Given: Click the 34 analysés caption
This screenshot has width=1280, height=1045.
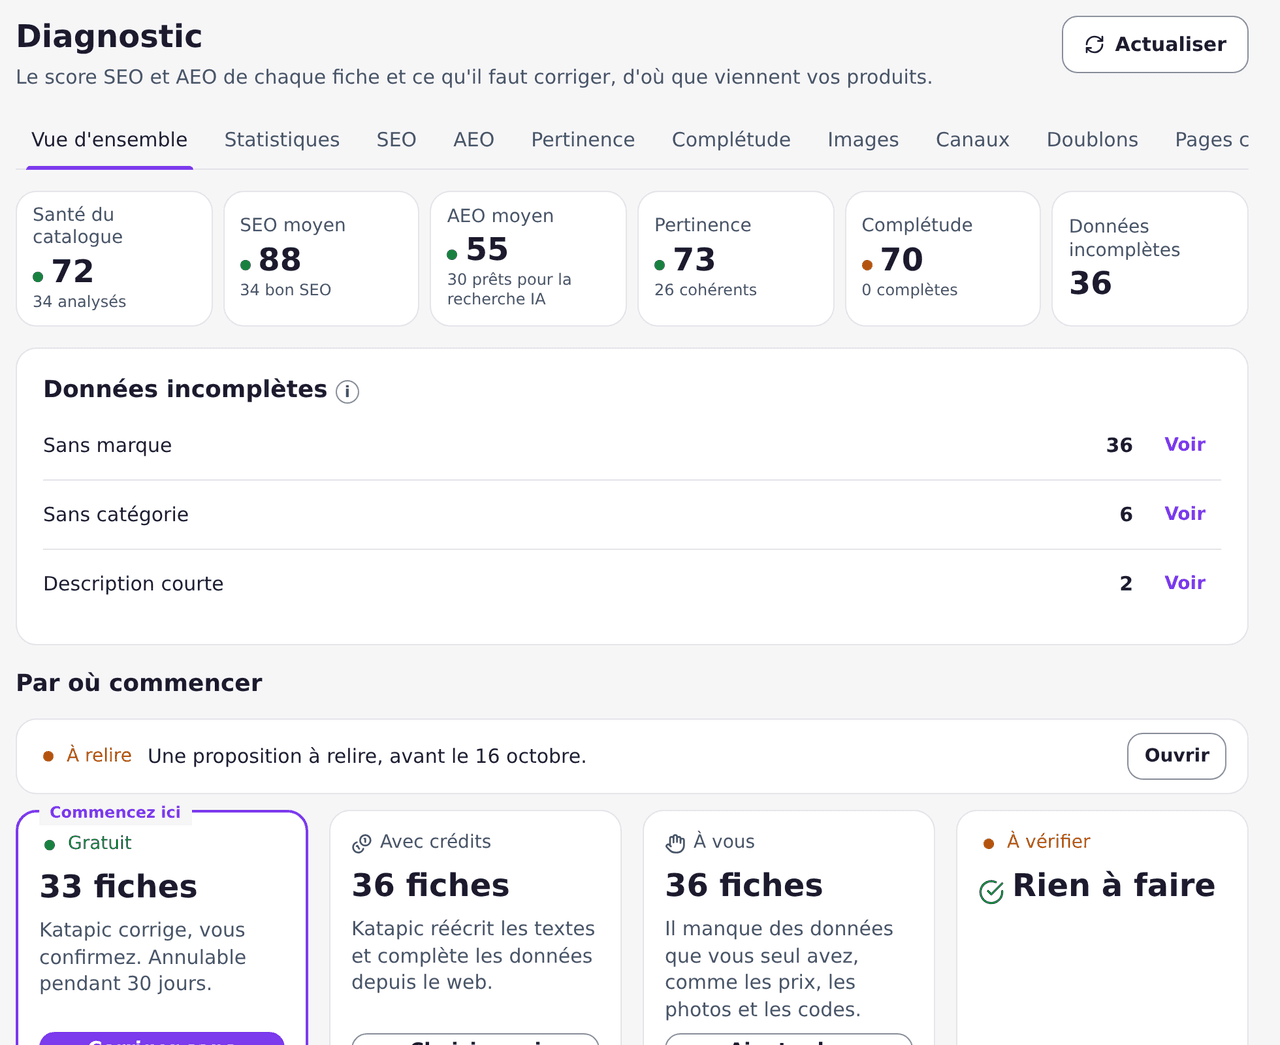Looking at the screenshot, I should click(x=79, y=302).
